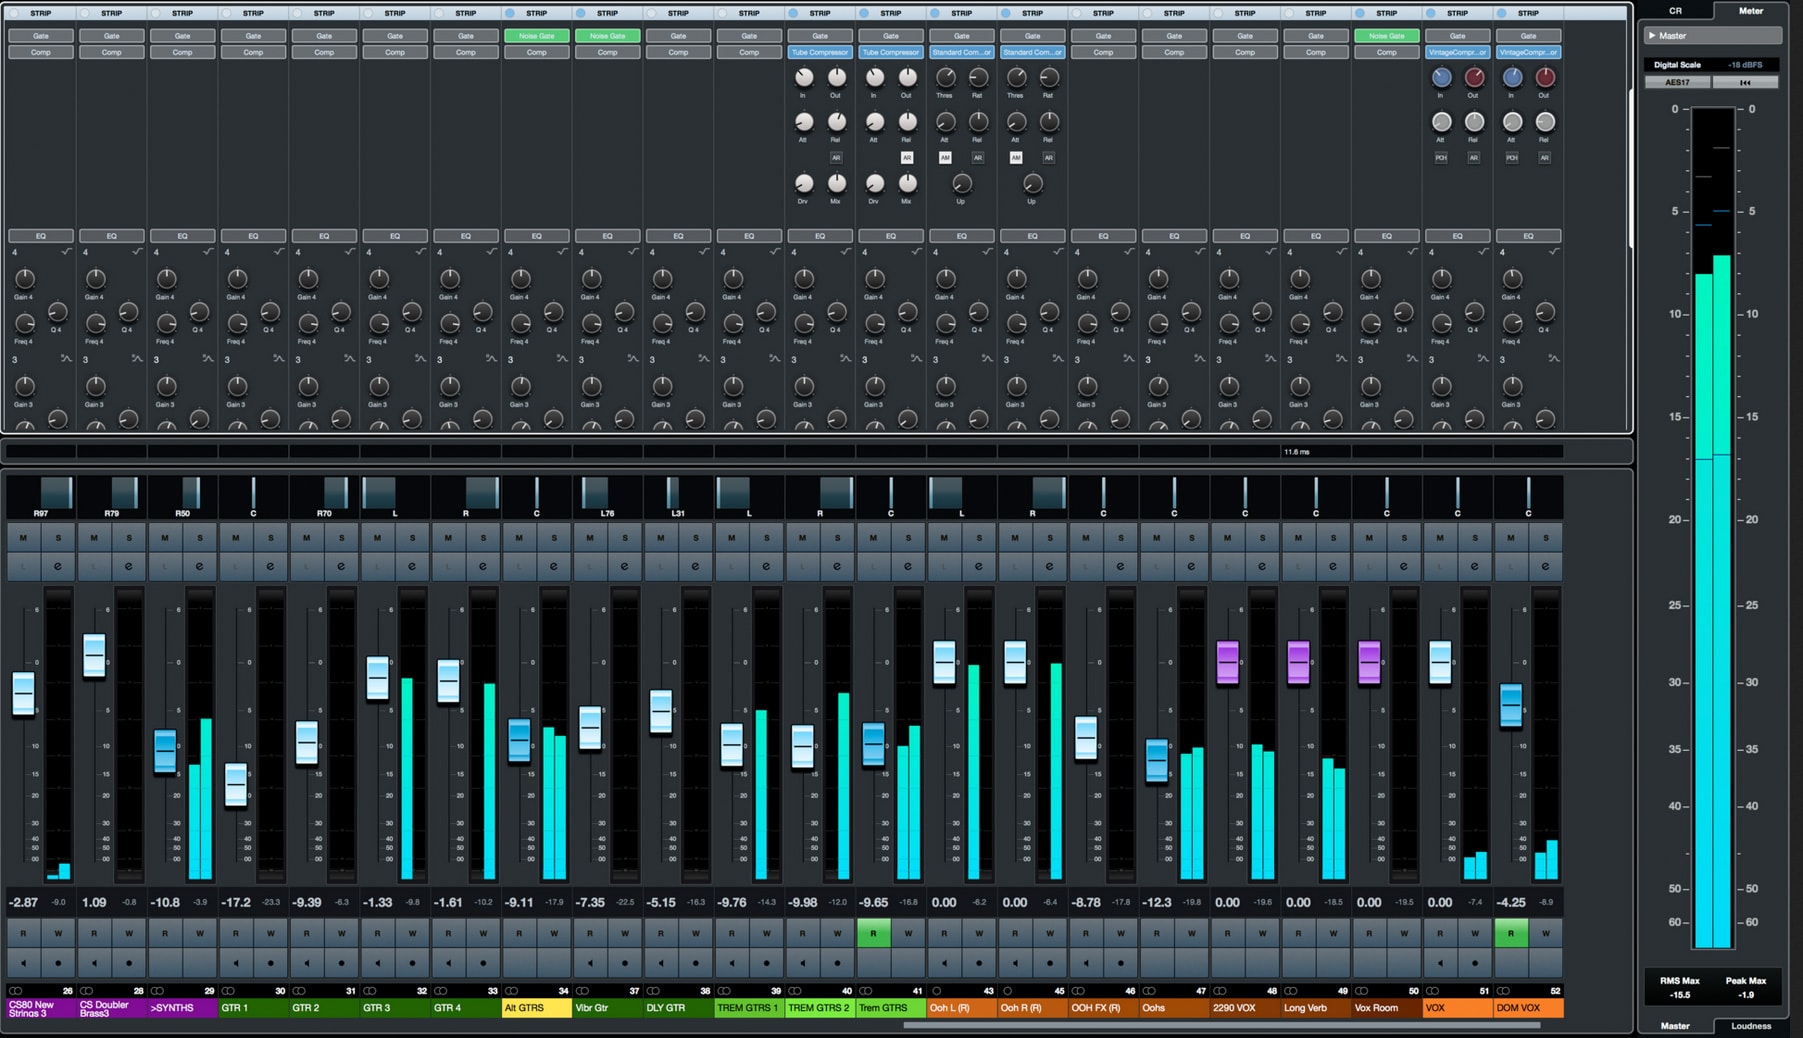Click Tube Compressor label on TREM GTRS 2

click(820, 52)
